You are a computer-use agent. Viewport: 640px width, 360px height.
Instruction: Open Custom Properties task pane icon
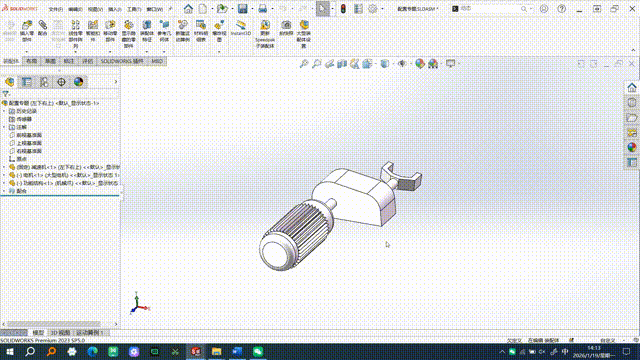(632, 162)
